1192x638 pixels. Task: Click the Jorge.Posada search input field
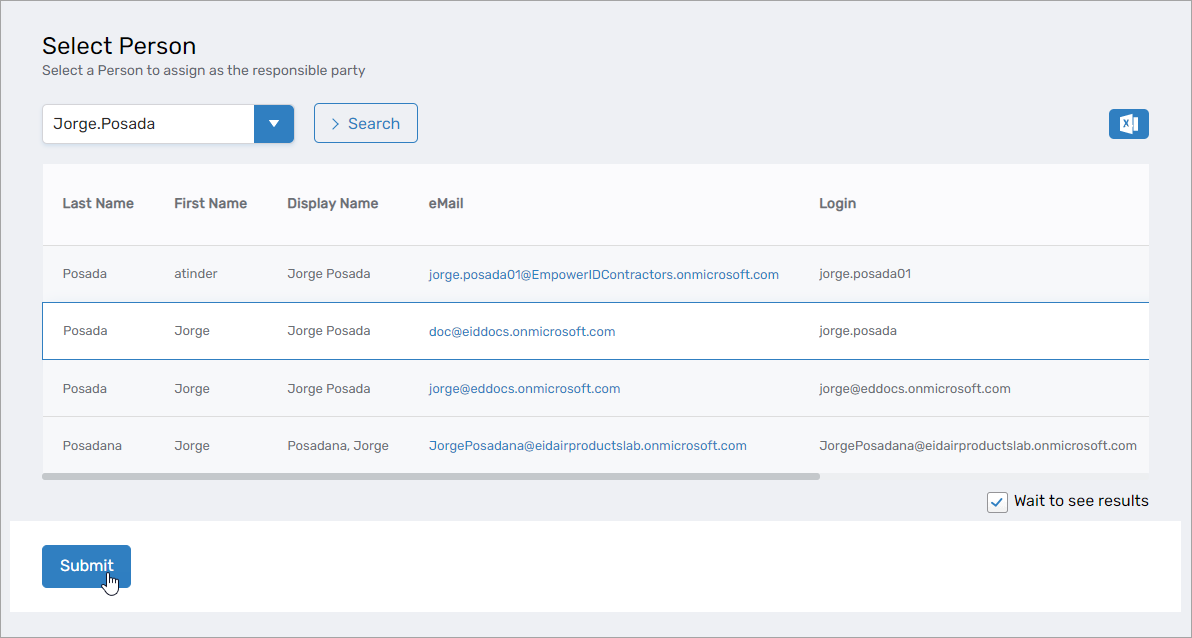(148, 124)
